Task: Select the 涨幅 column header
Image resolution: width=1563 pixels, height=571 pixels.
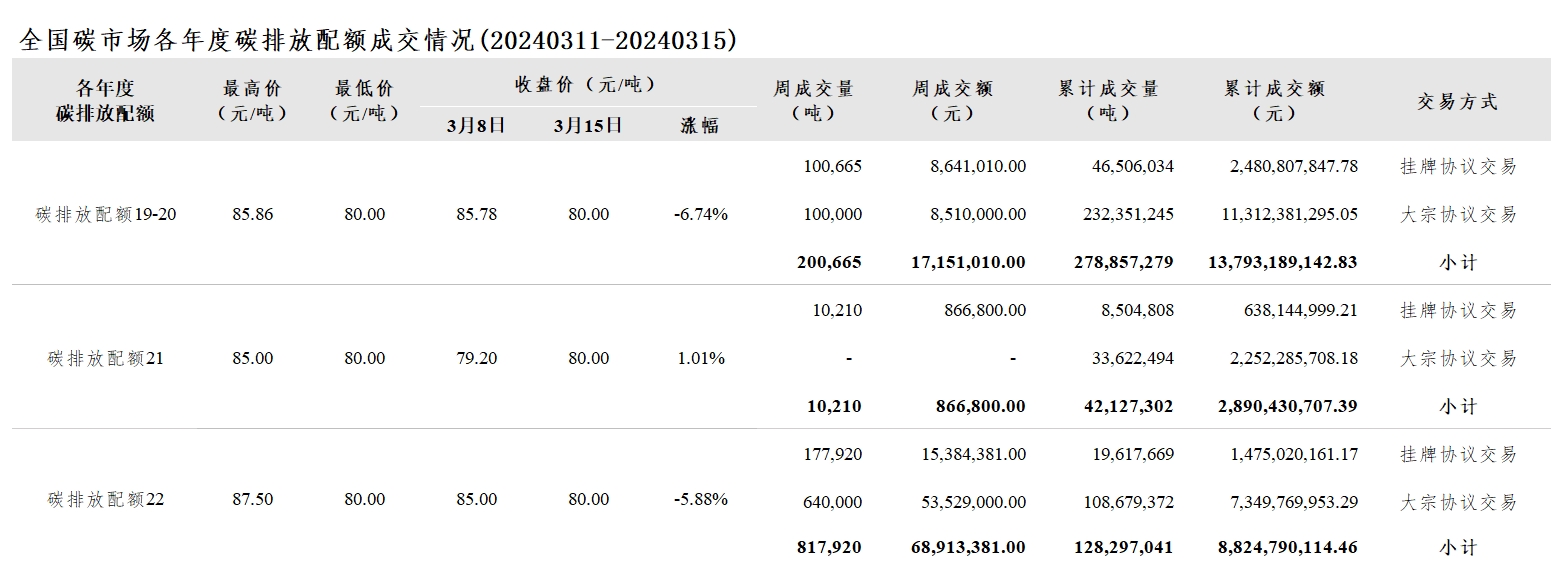Action: tap(700, 126)
